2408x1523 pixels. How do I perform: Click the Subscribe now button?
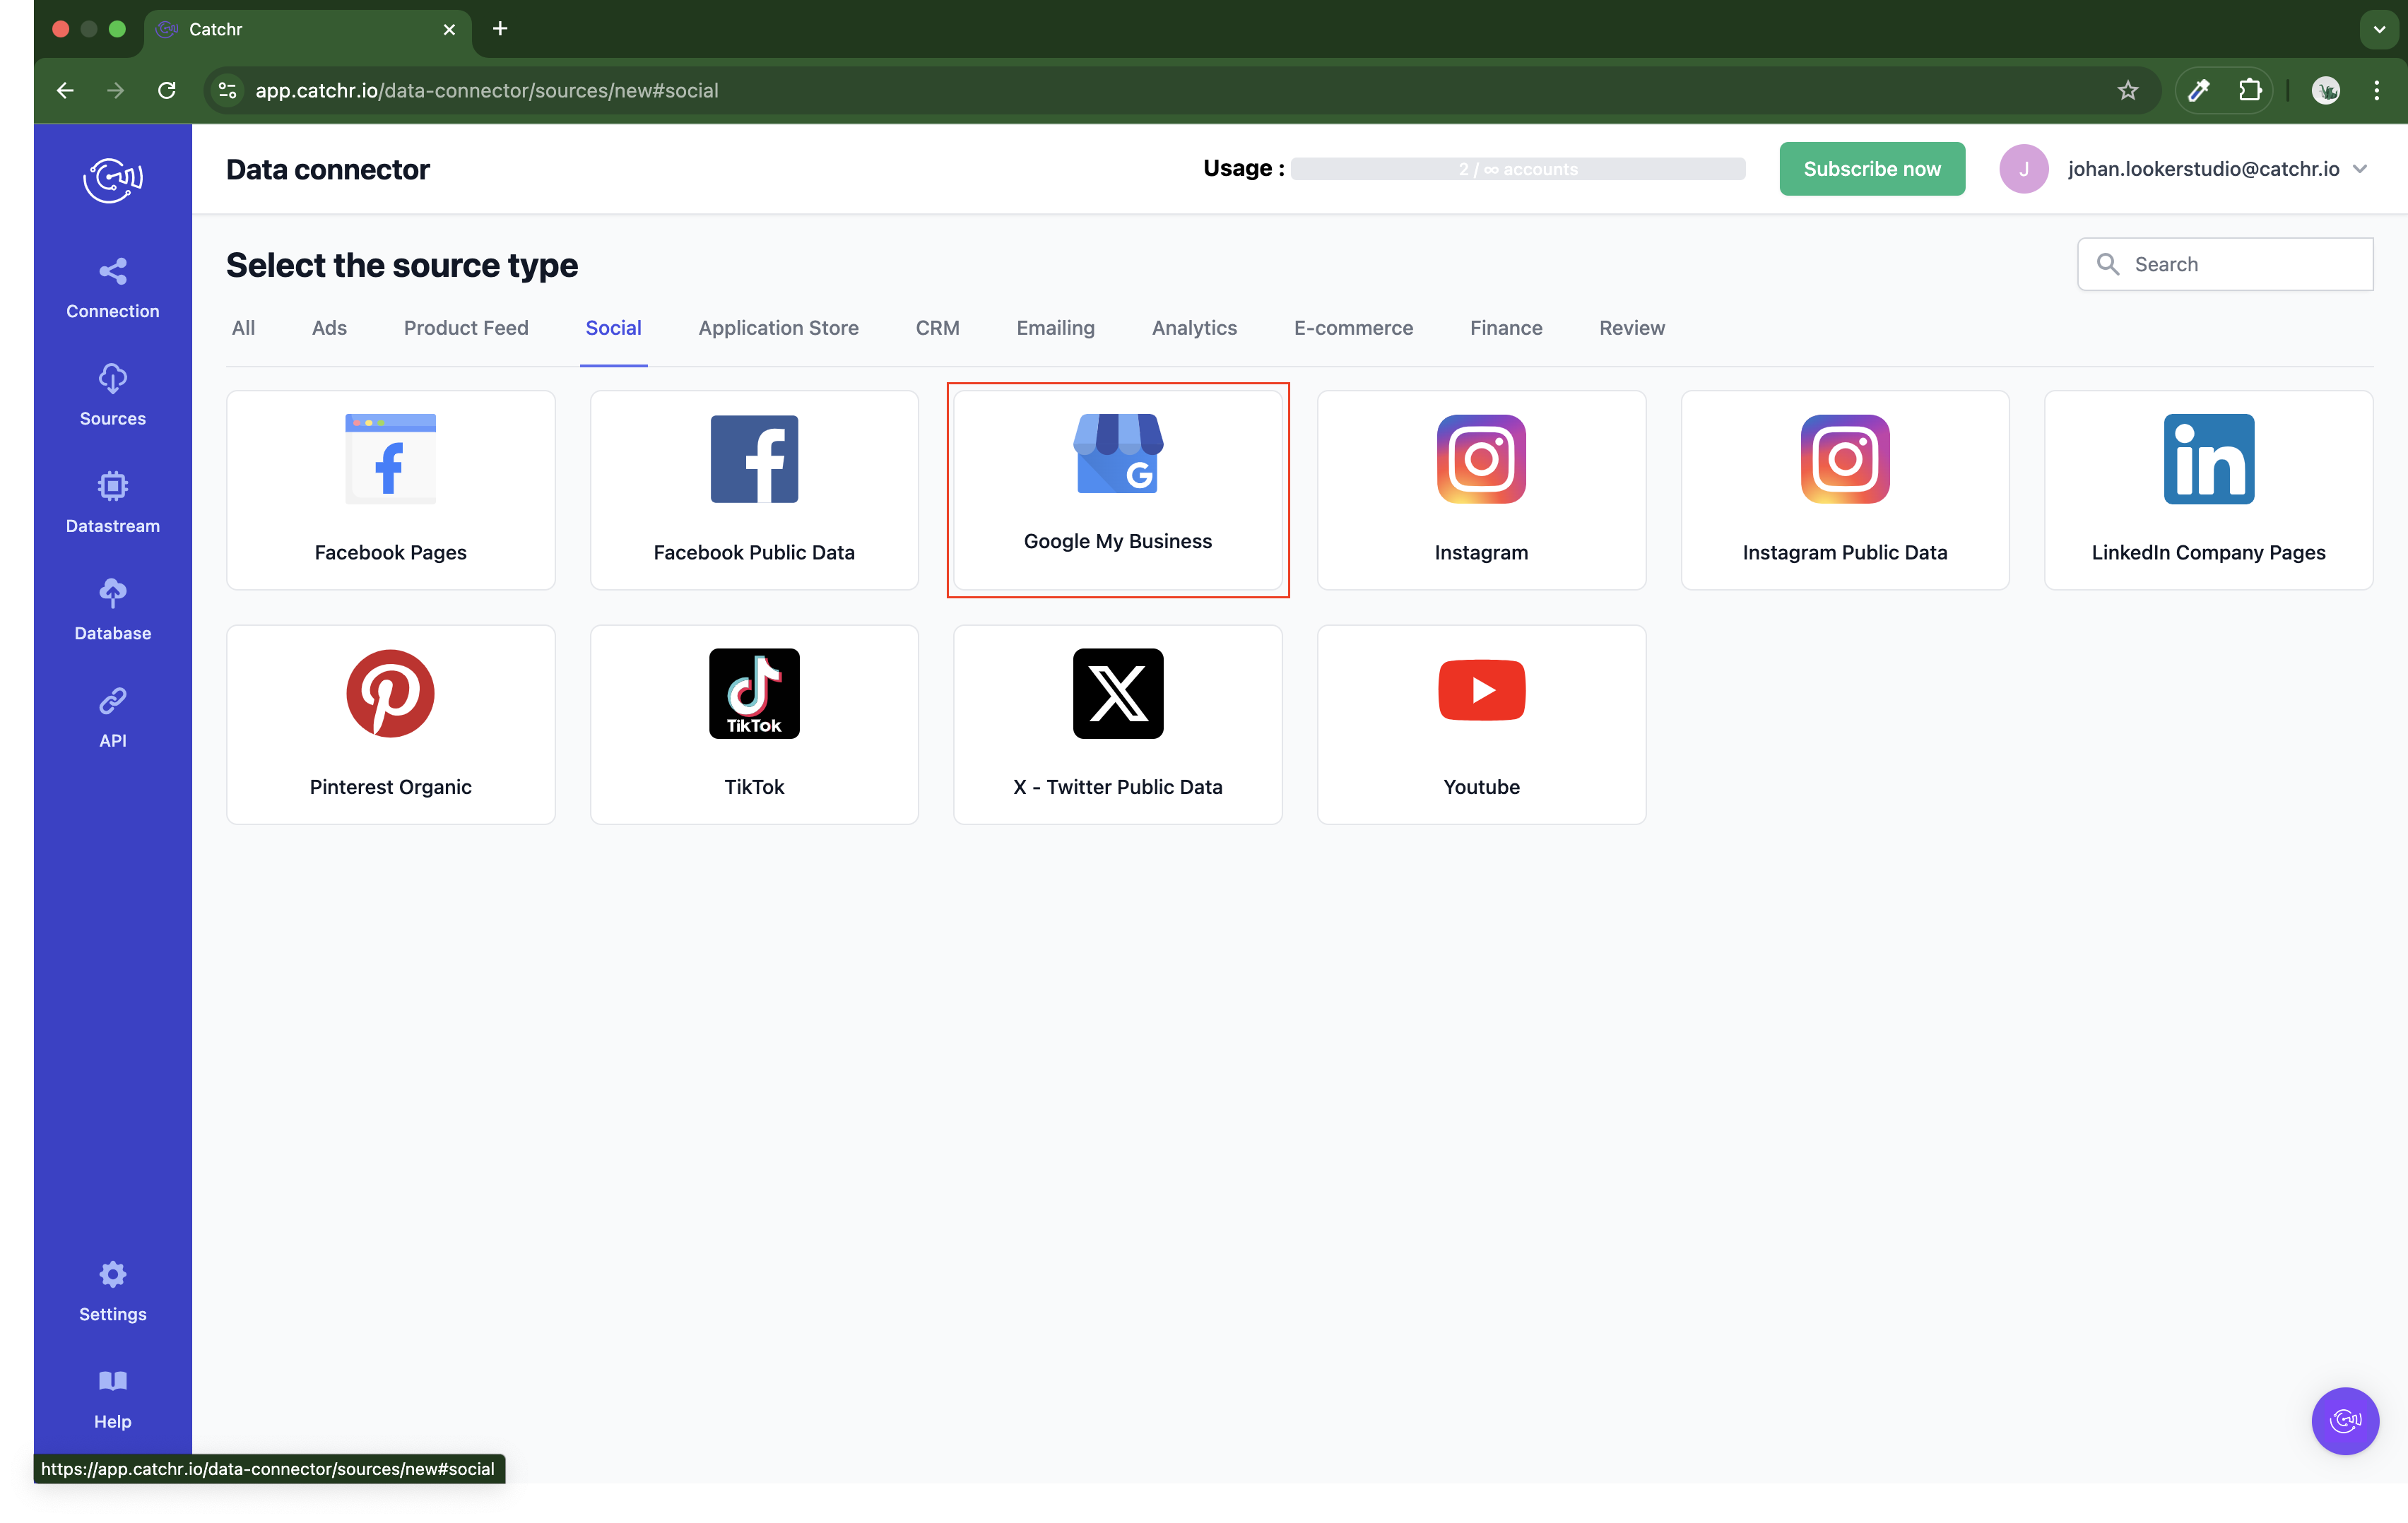1871,169
